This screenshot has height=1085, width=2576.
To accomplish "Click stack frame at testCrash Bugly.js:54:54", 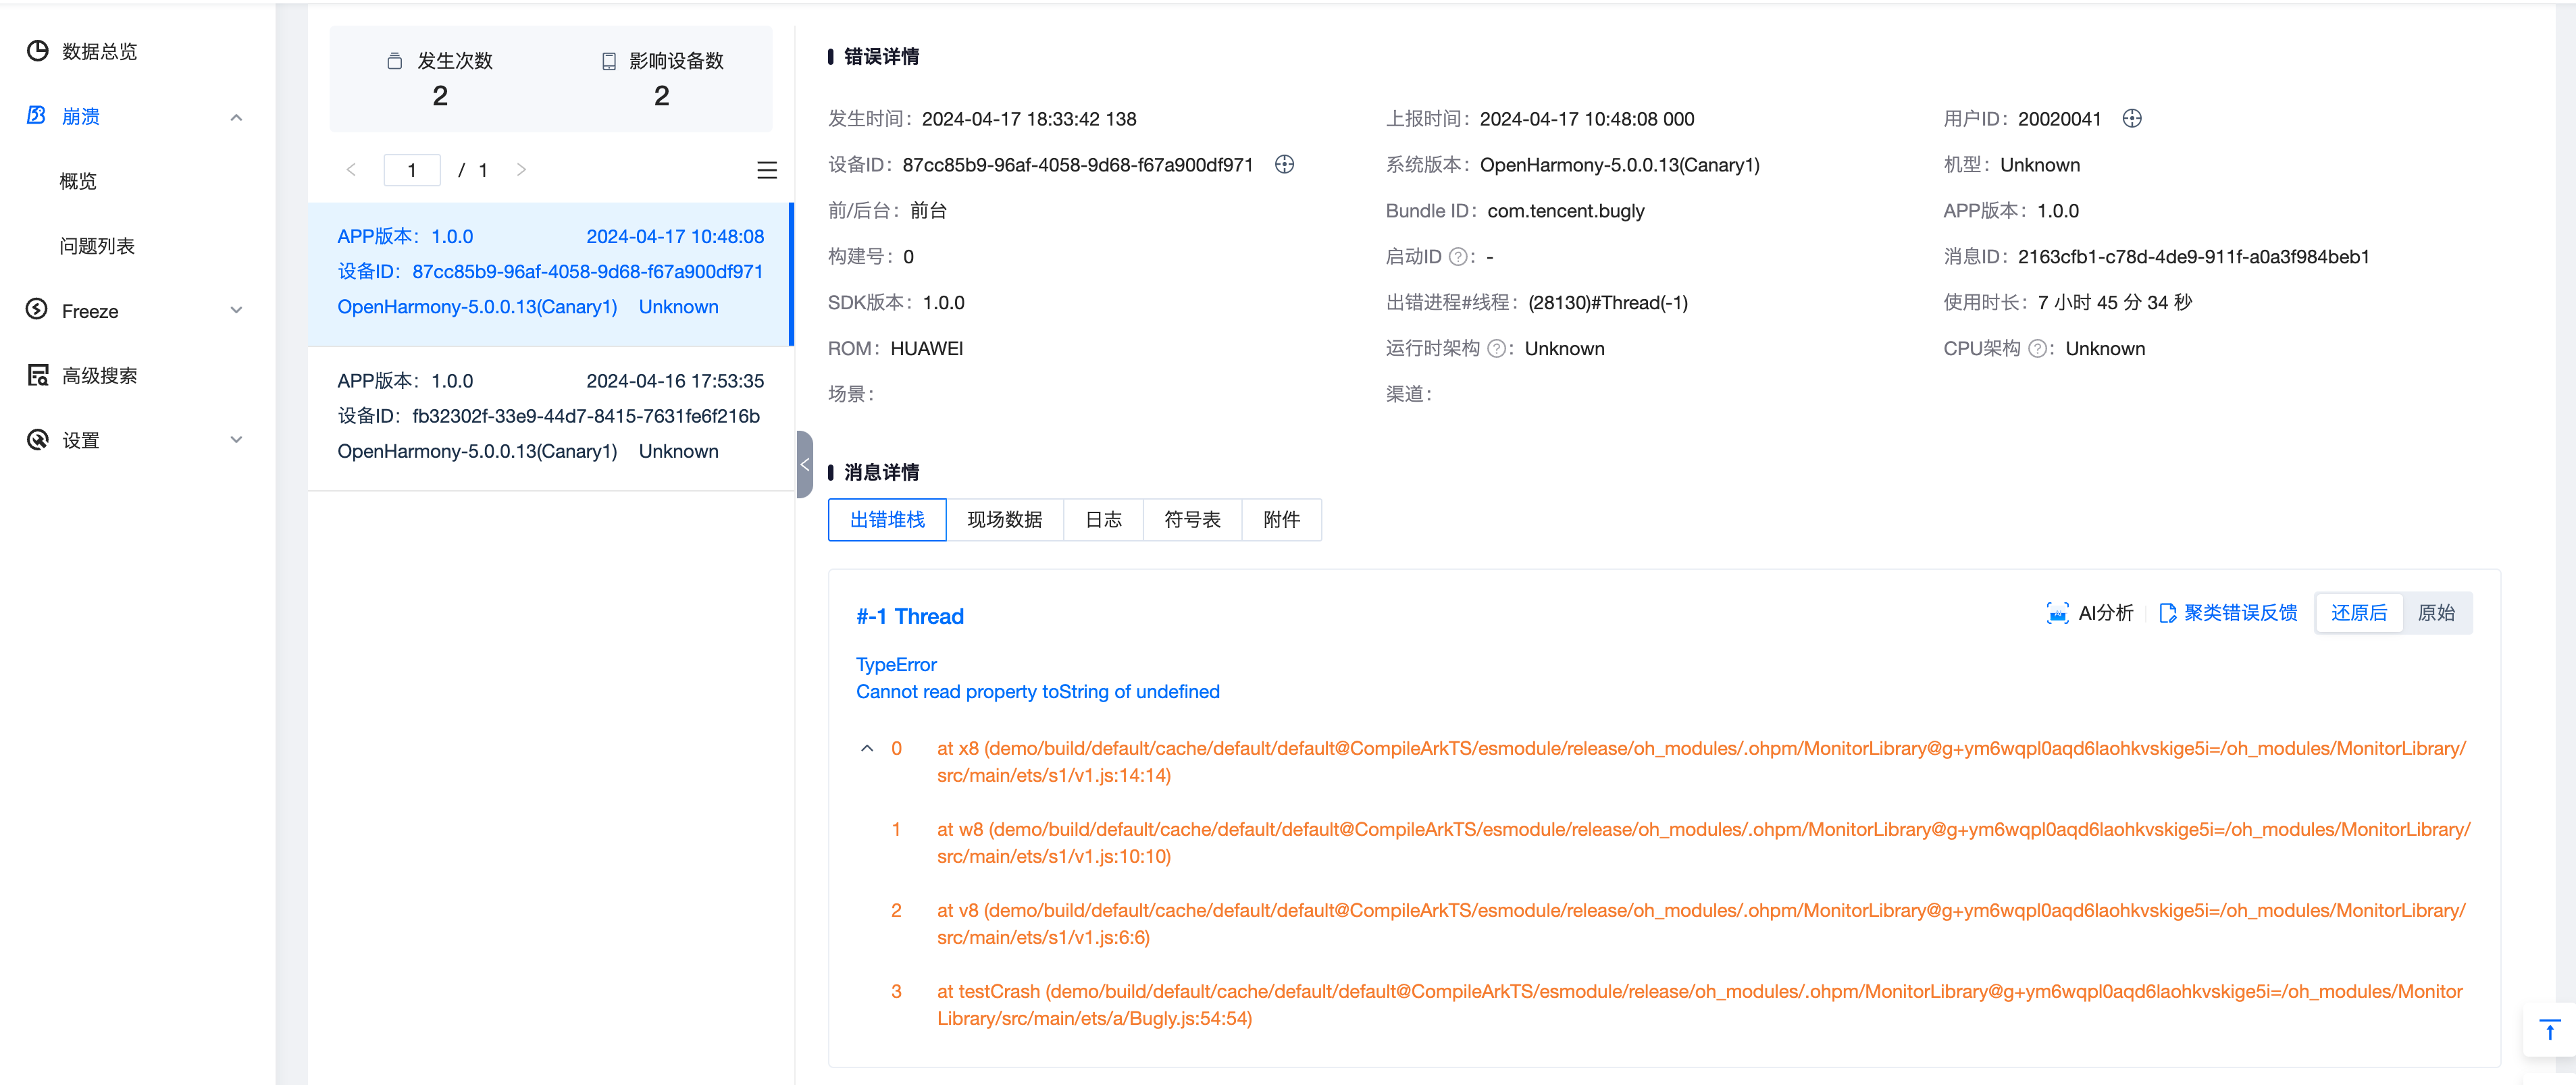I will 1699,1005.
